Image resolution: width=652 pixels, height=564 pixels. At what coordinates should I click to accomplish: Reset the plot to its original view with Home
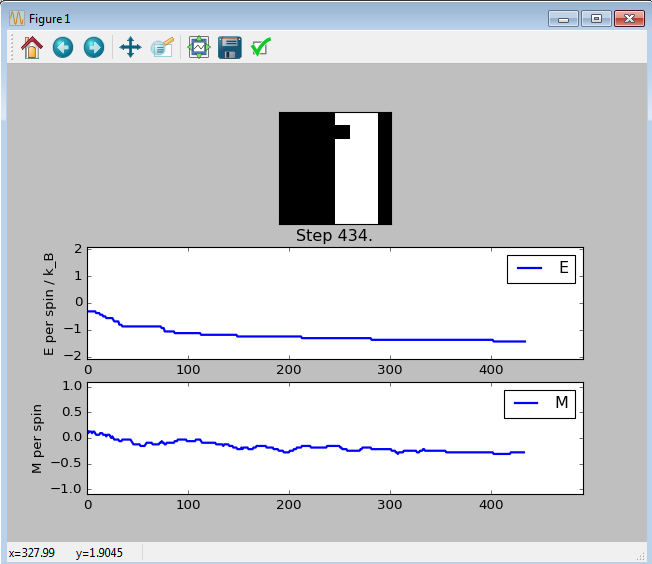32,47
